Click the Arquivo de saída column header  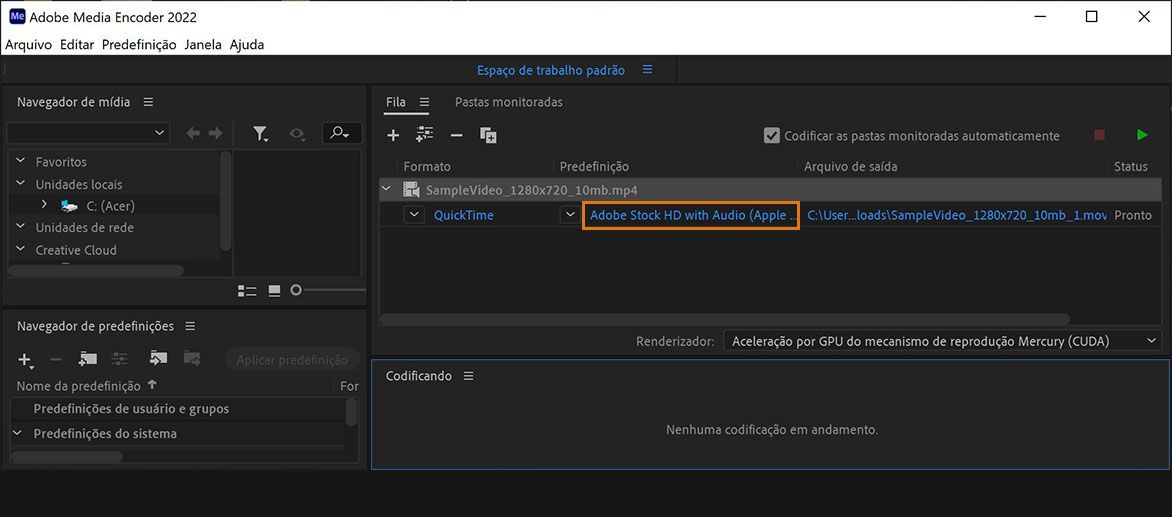pyautogui.click(x=851, y=167)
